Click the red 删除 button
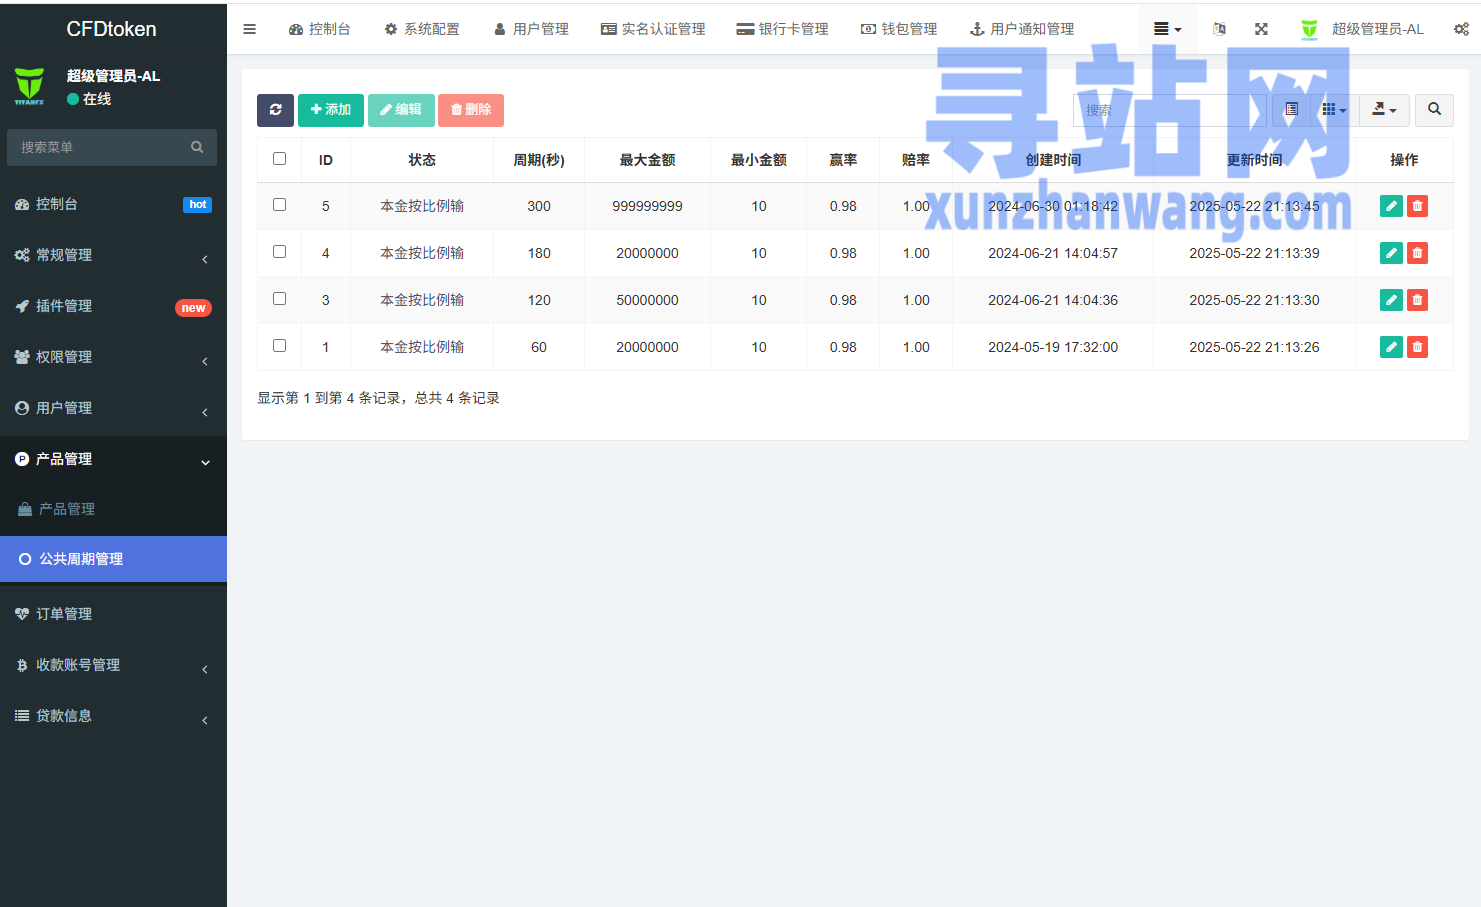The image size is (1481, 907). [x=471, y=110]
